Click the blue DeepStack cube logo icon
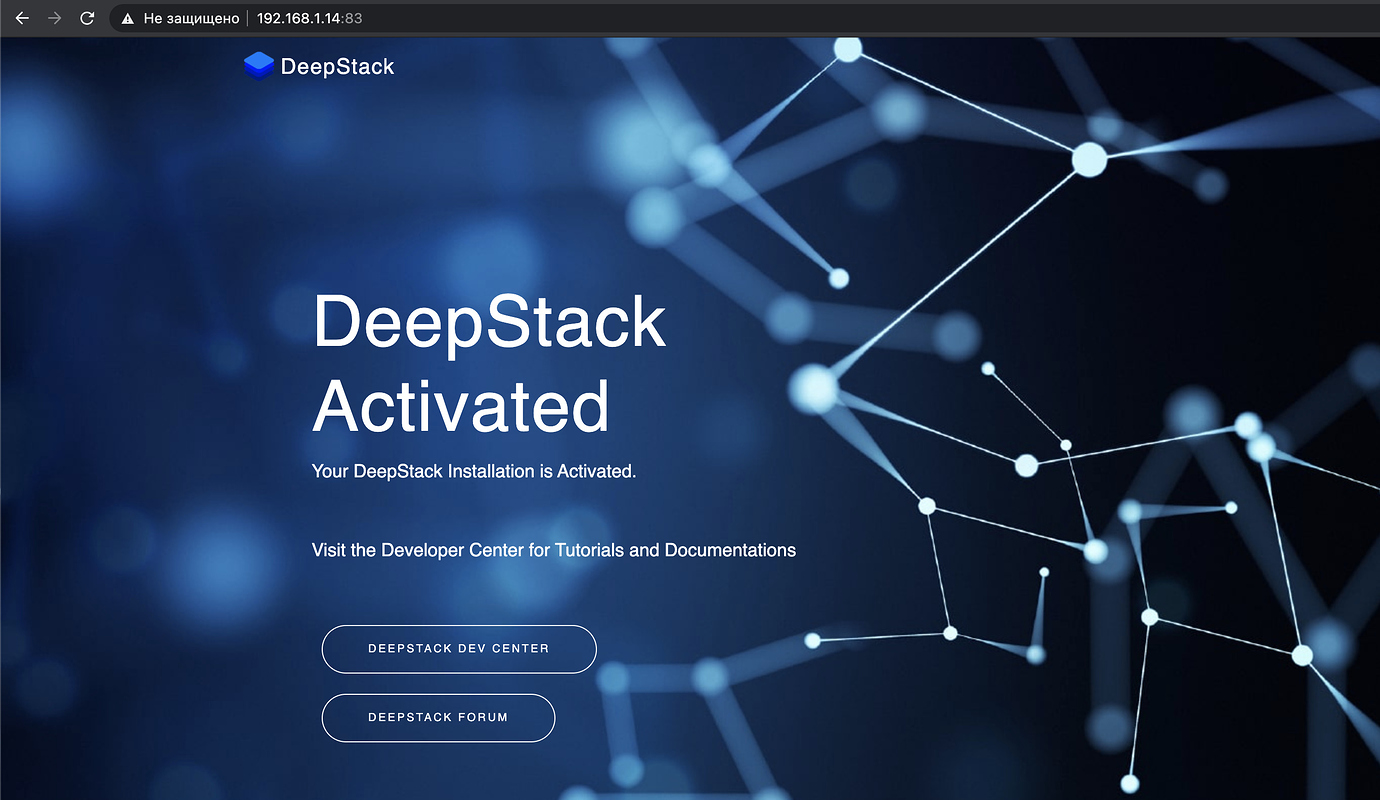The width and height of the screenshot is (1380, 800). [257, 65]
